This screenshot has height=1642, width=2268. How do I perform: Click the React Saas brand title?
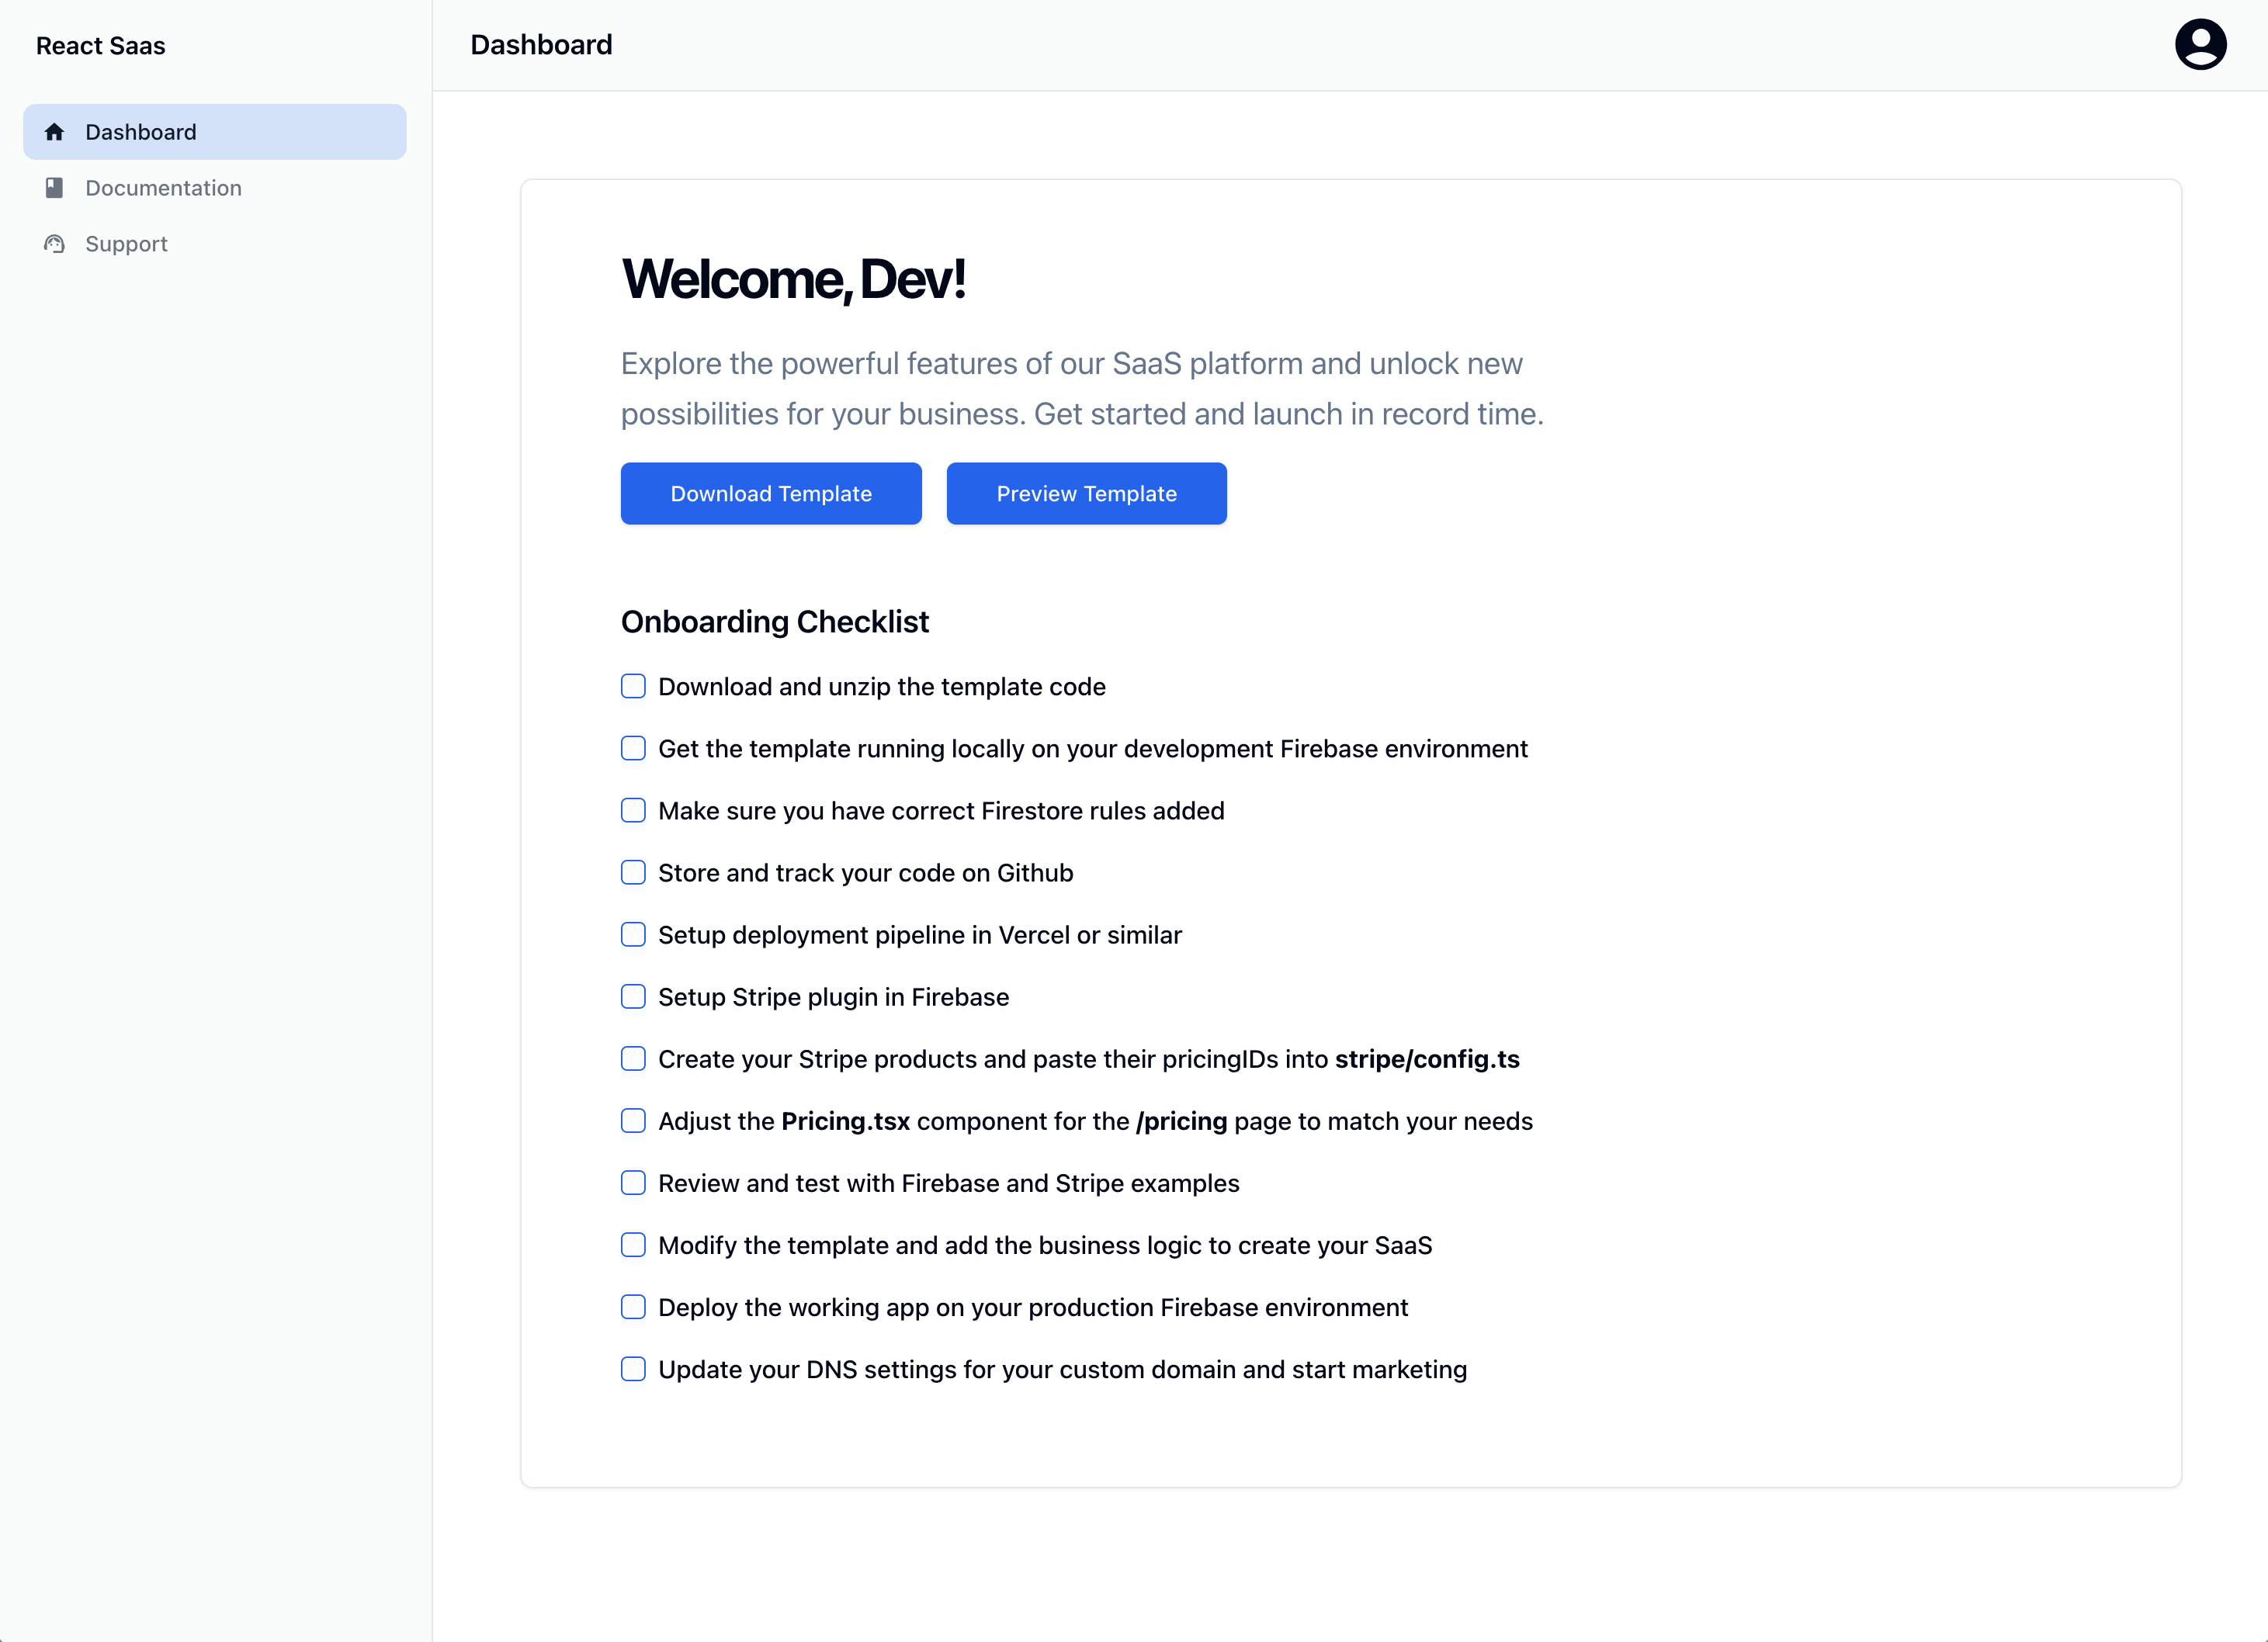point(101,46)
